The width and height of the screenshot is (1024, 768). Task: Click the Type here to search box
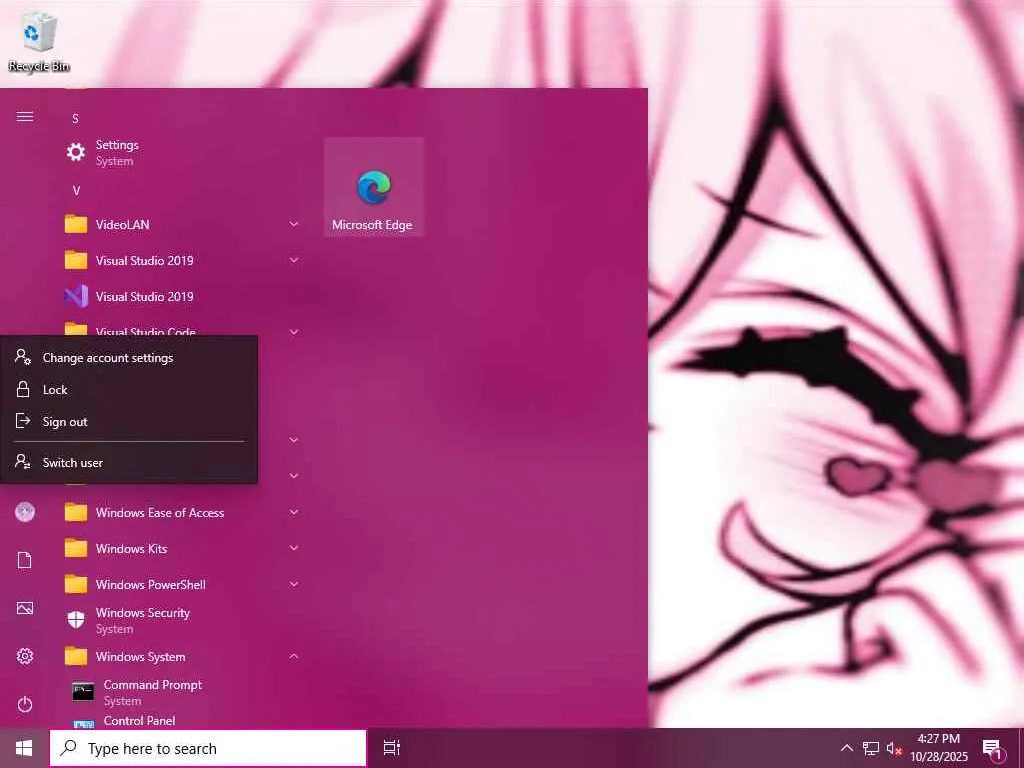coord(208,748)
